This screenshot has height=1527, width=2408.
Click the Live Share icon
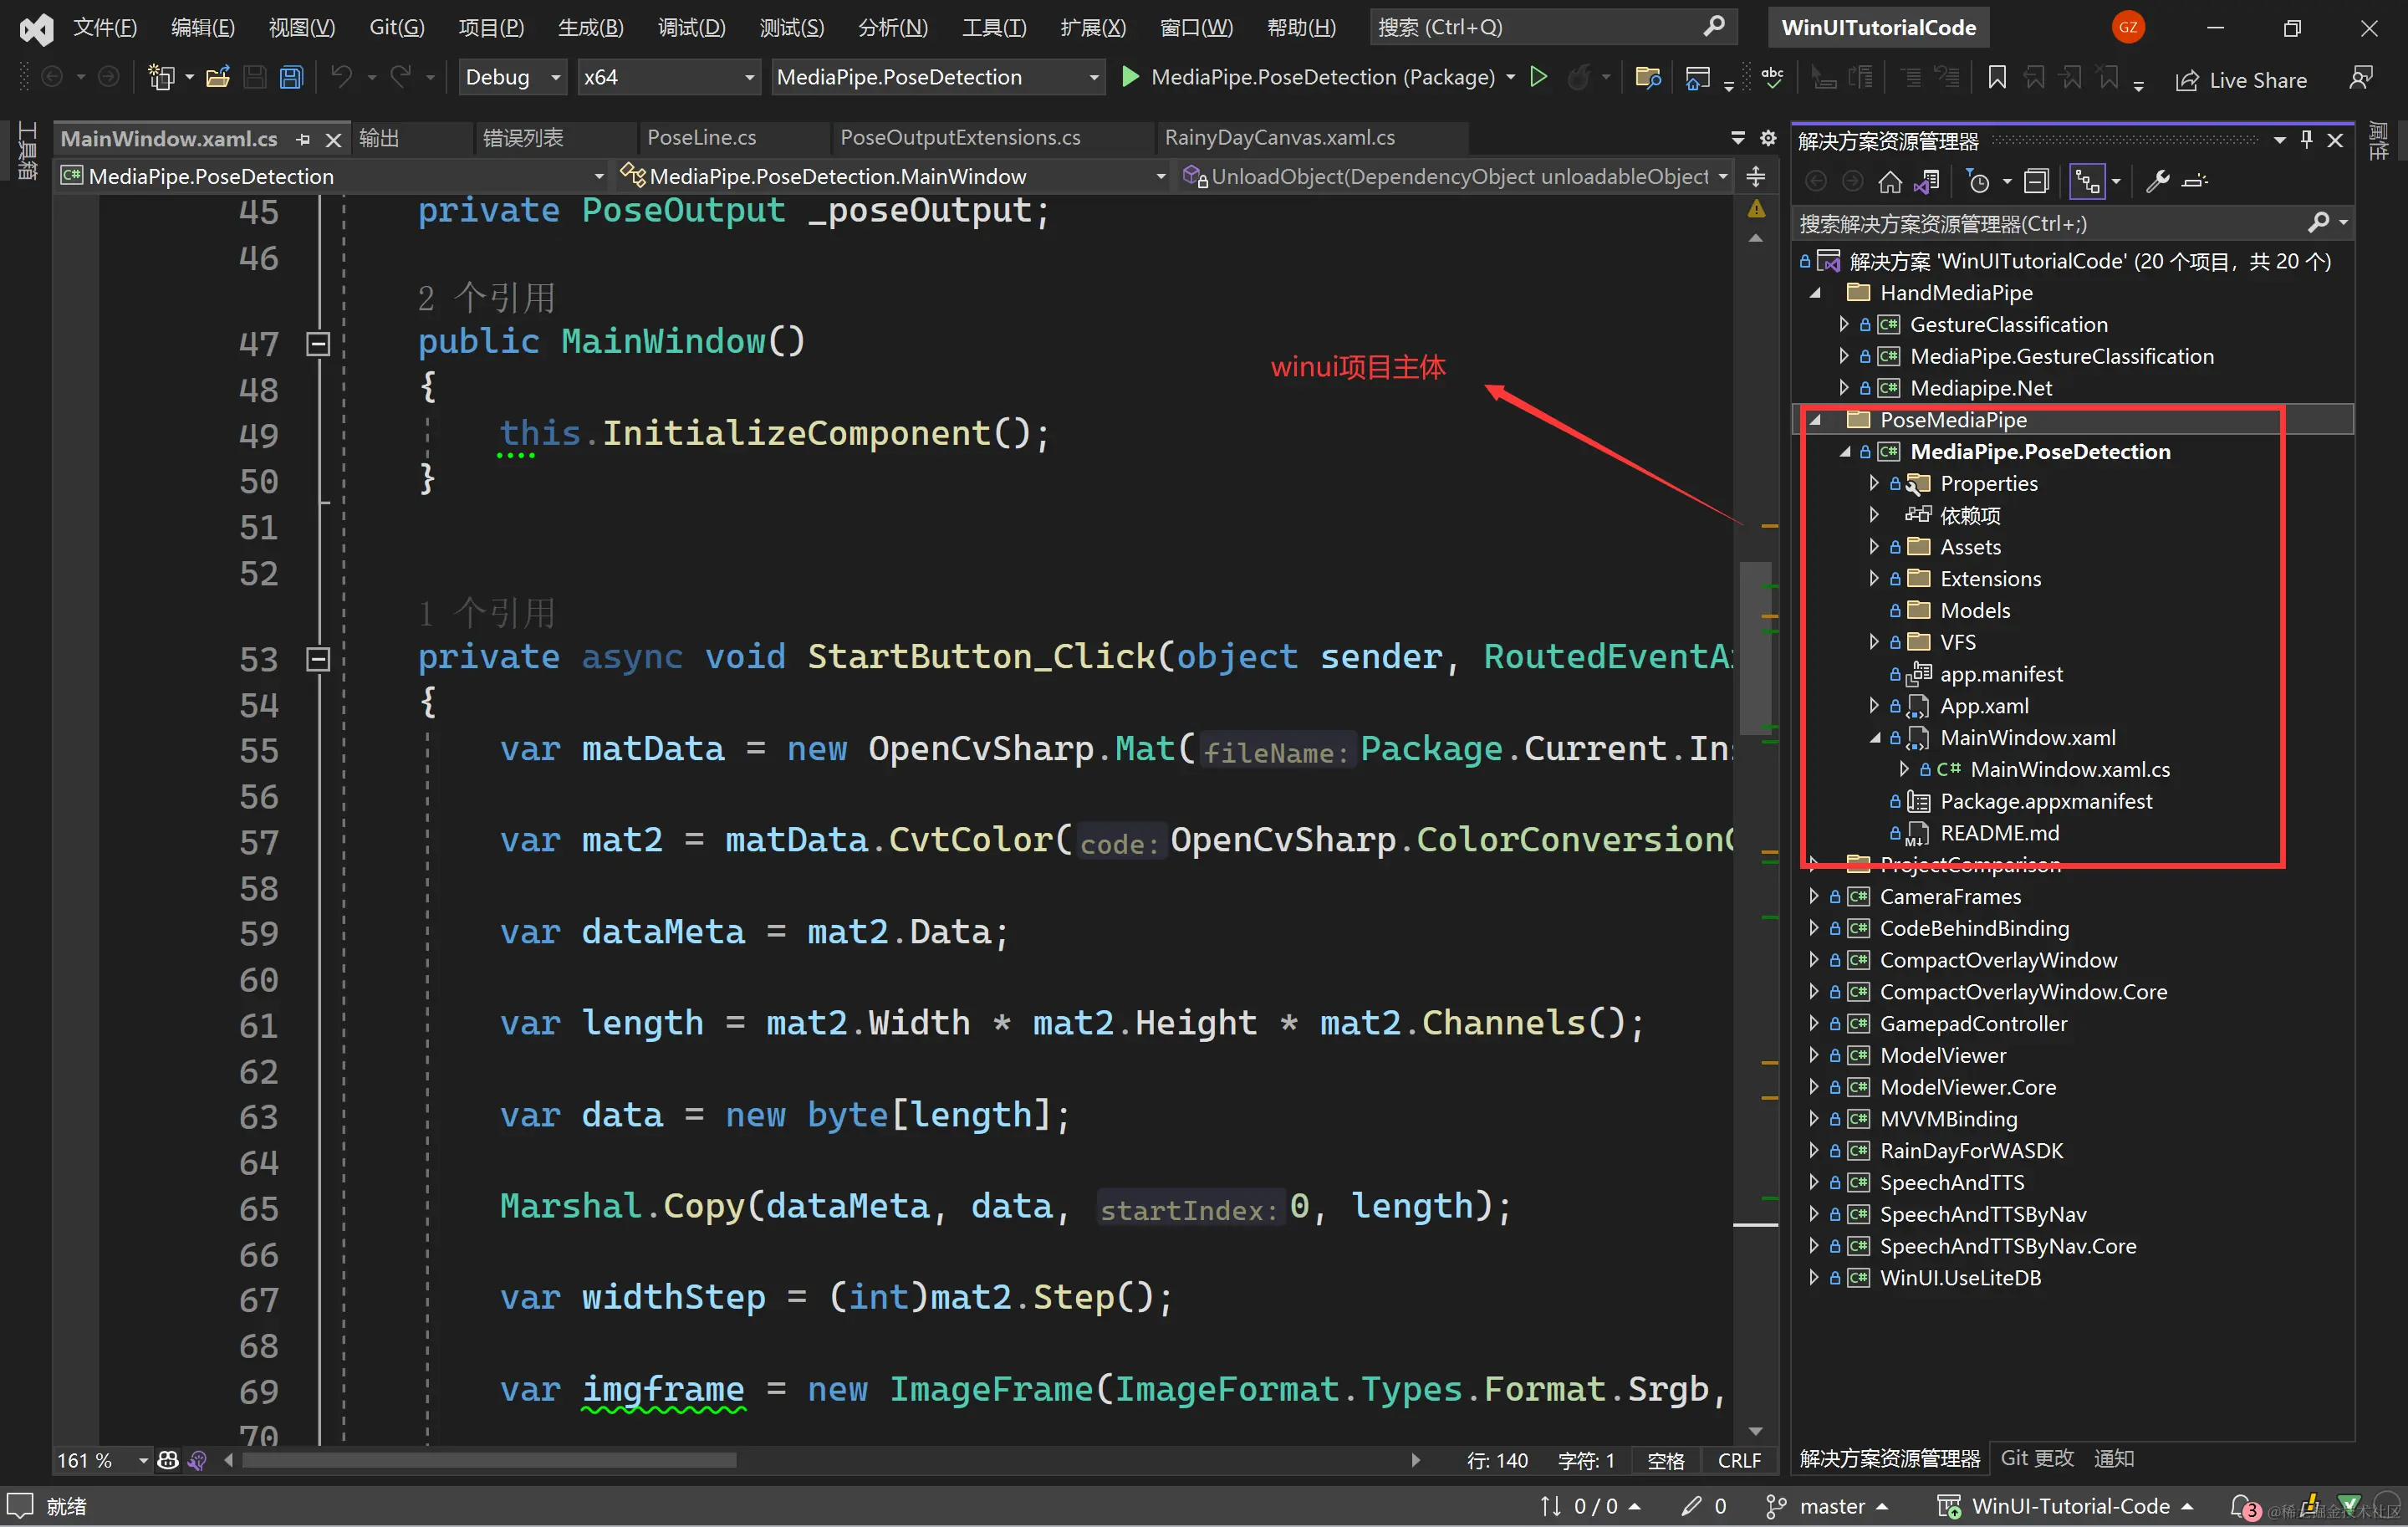tap(2187, 81)
